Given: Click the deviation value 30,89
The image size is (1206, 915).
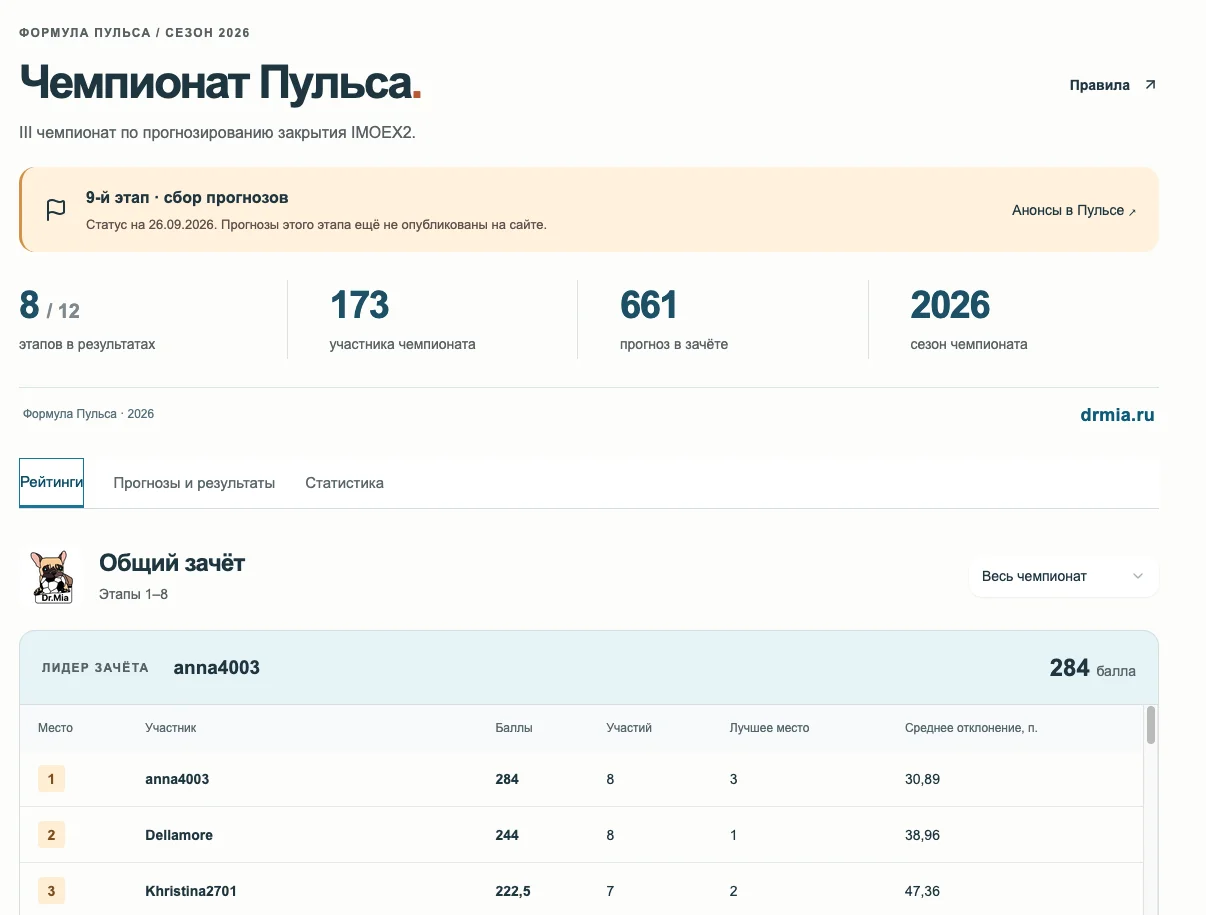Looking at the screenshot, I should tap(922, 779).
